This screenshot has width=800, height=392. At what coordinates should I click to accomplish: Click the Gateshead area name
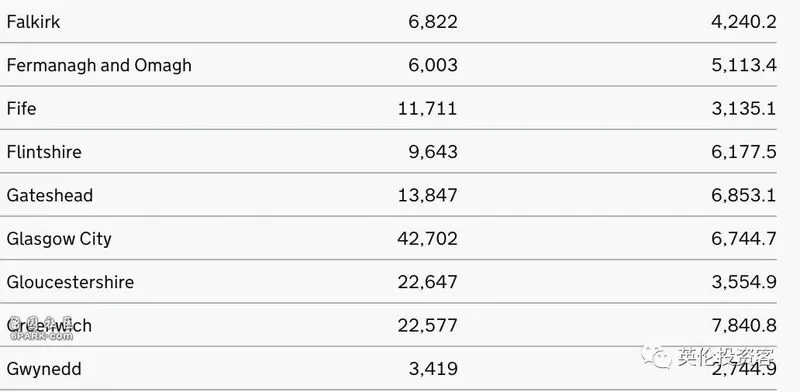pos(49,195)
